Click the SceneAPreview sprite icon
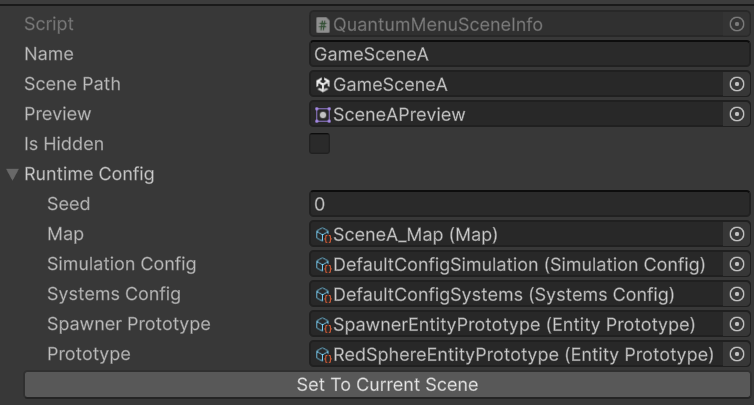 tap(323, 115)
